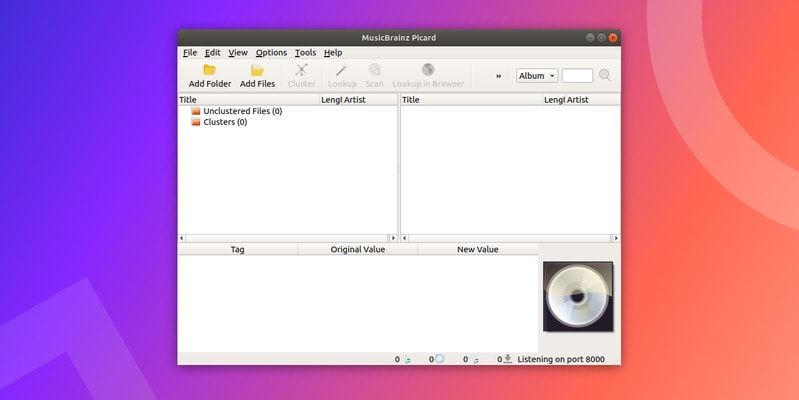This screenshot has width=799, height=400.
Task: Click the left pane scroll-left arrow
Action: 182,238
